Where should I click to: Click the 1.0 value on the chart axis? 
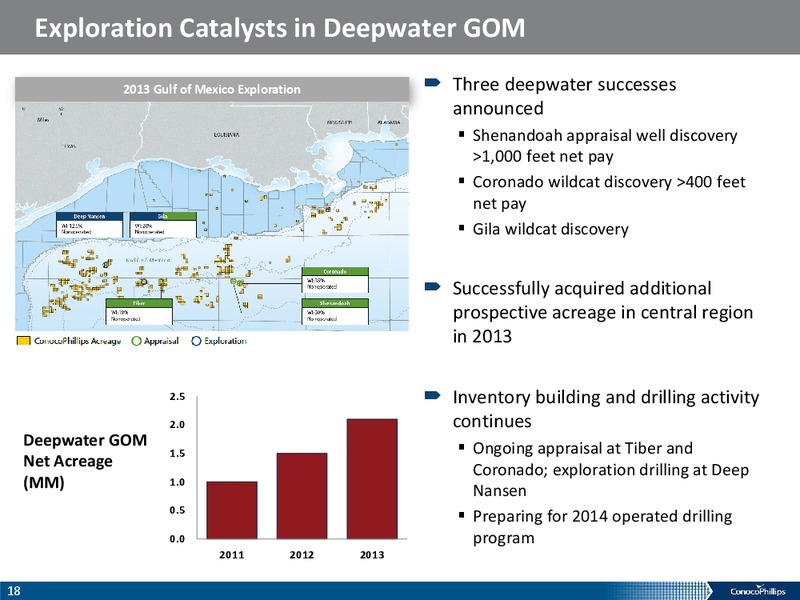click(177, 482)
